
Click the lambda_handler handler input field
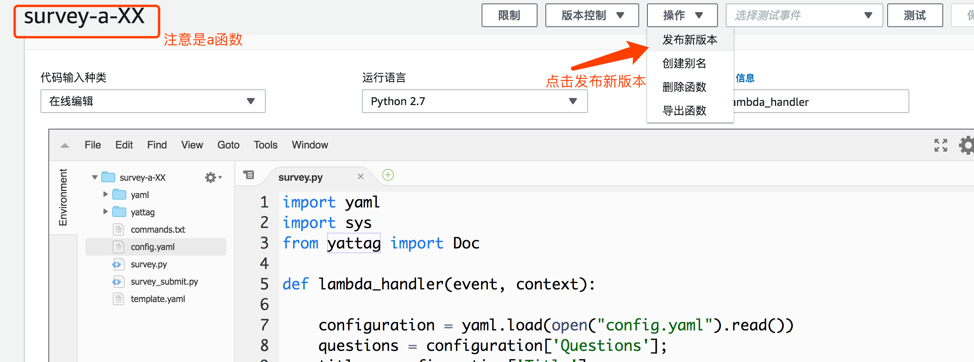[x=821, y=101]
